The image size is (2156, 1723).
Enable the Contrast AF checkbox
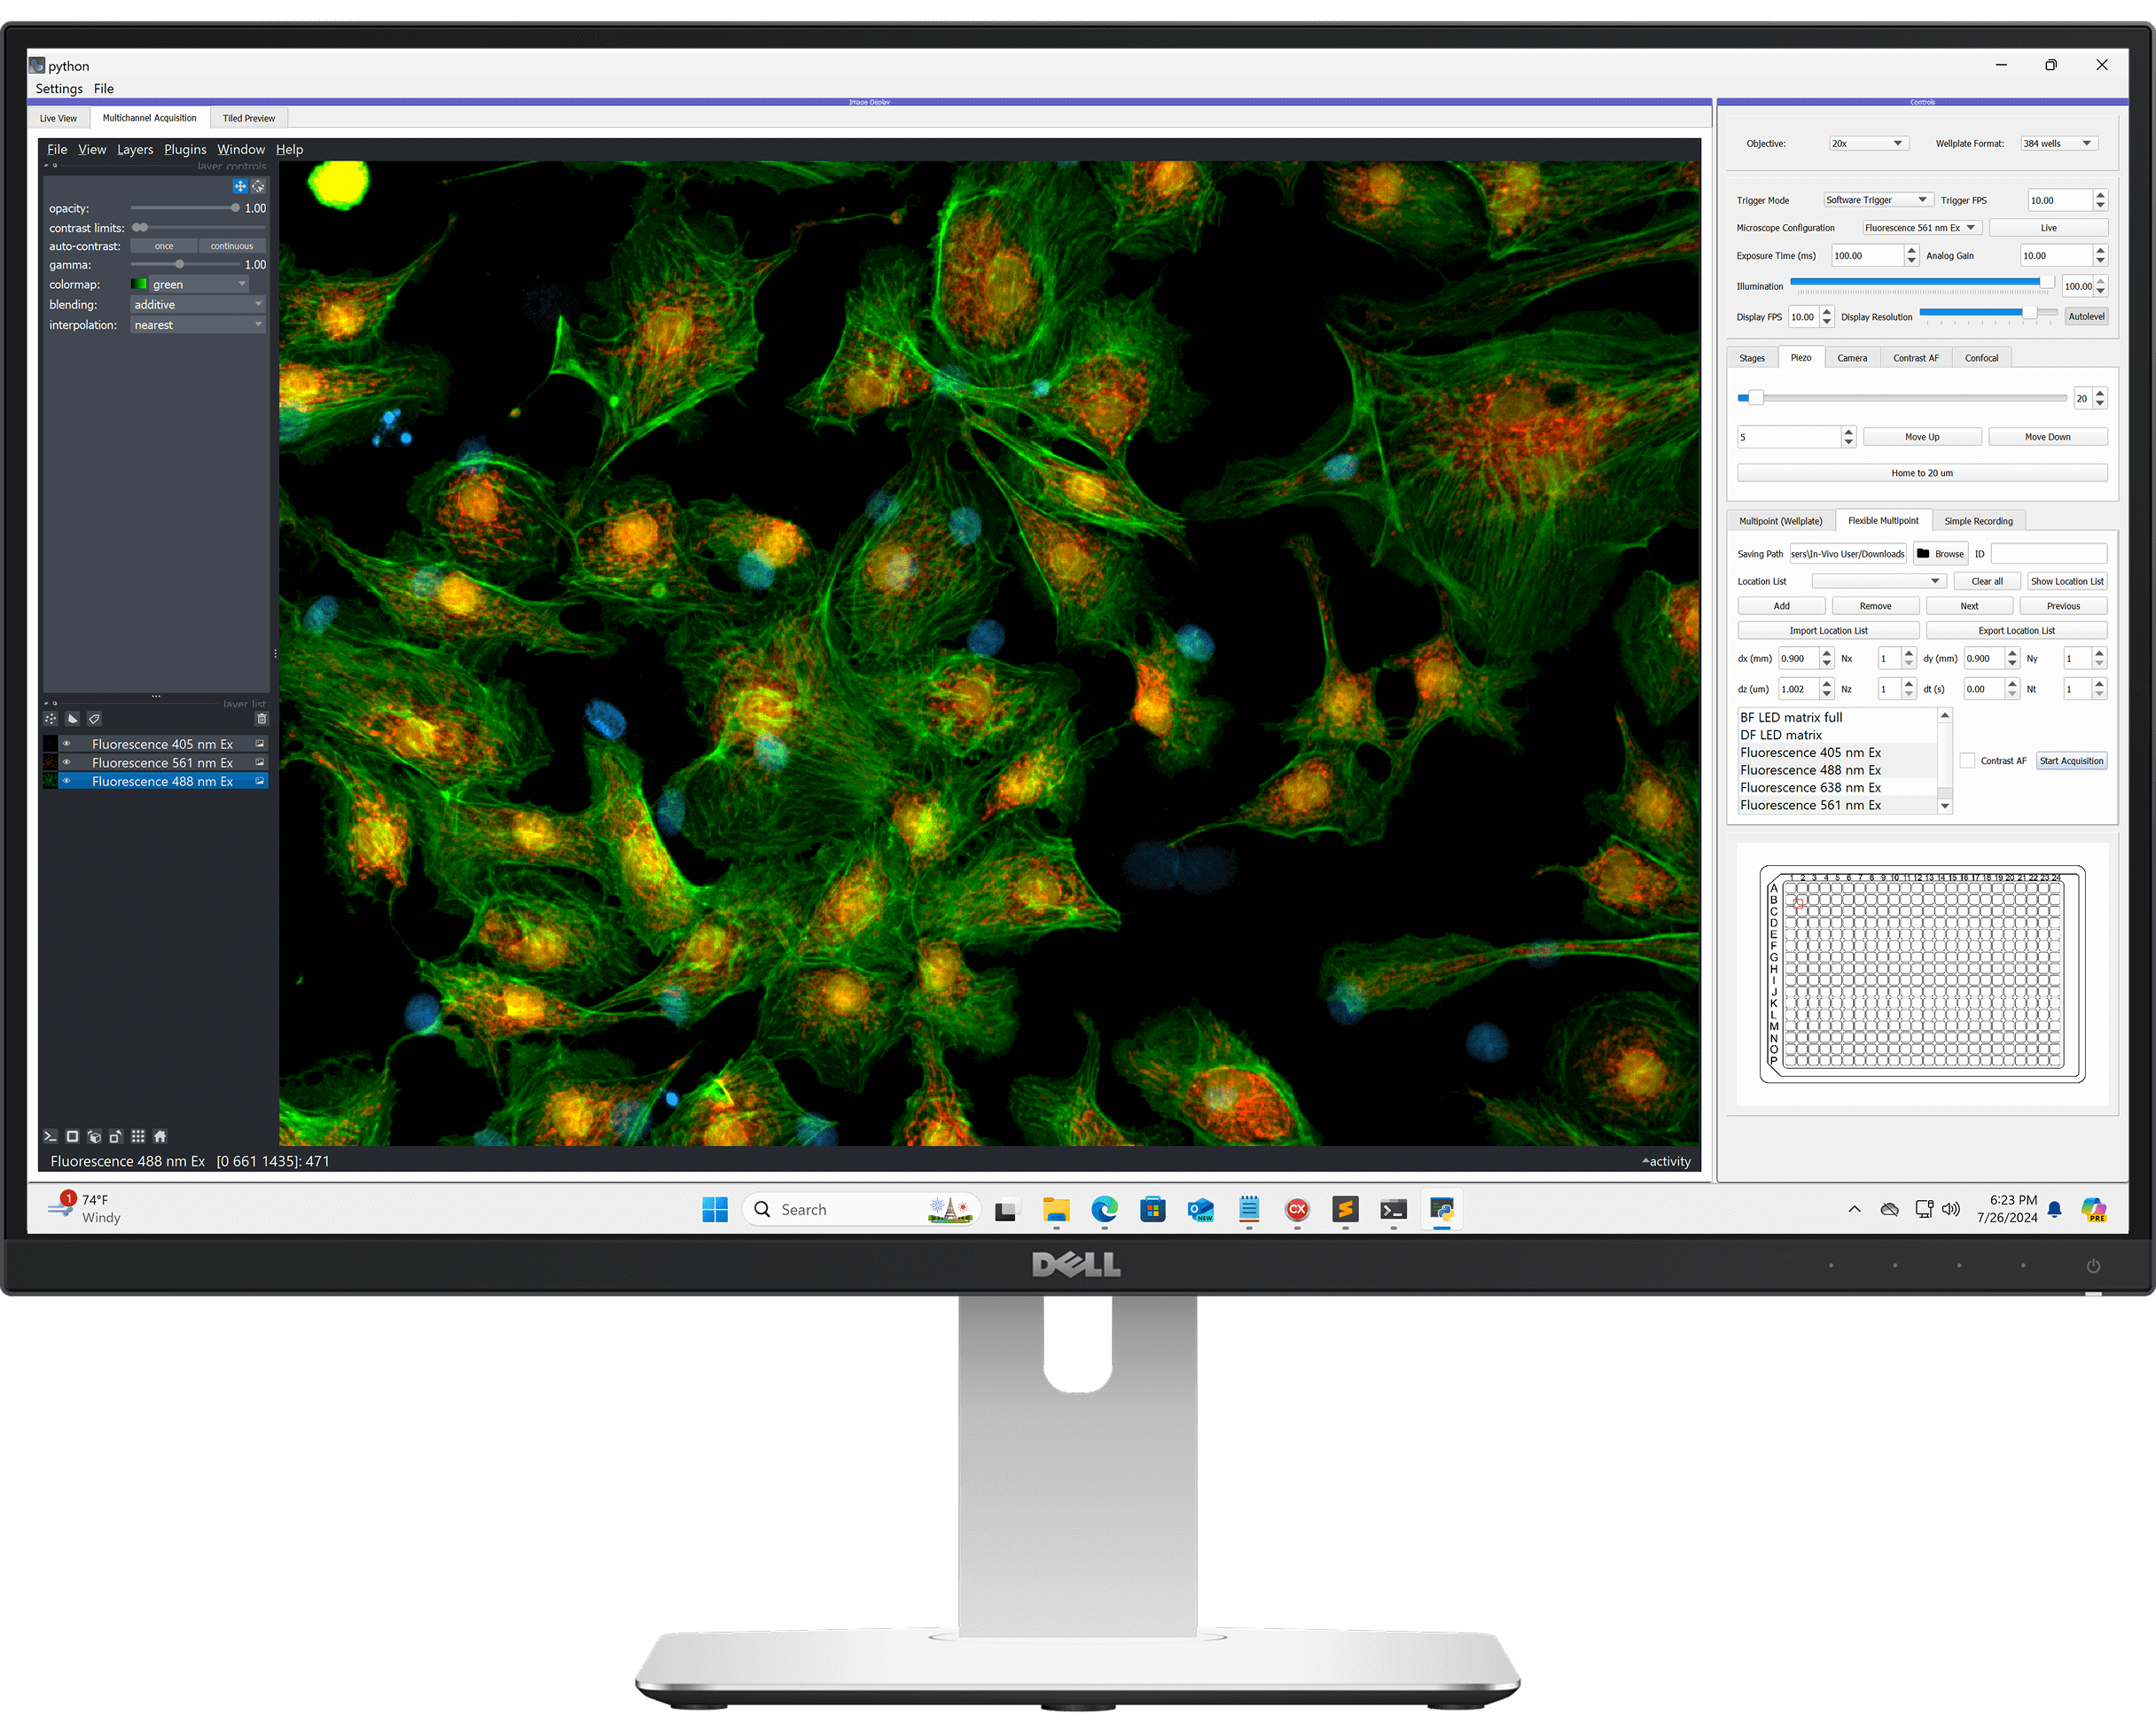pos(1967,761)
